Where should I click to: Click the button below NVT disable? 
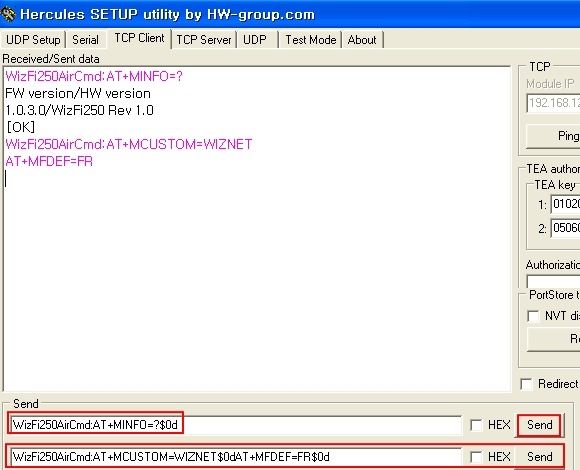click(x=553, y=339)
